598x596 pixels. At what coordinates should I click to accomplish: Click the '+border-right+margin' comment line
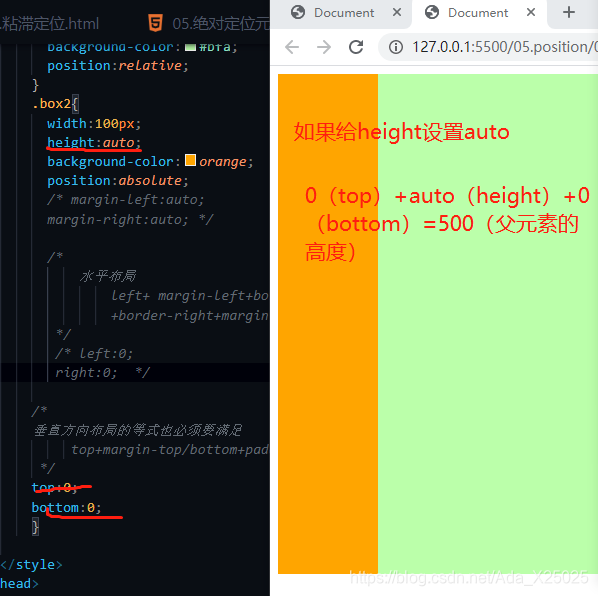(x=190, y=315)
